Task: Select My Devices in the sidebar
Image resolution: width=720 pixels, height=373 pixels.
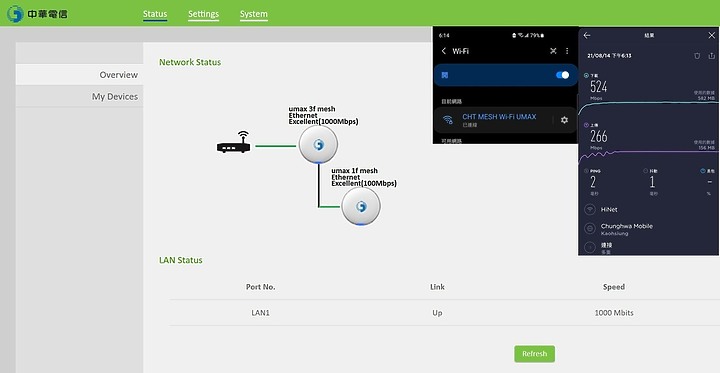Action: click(79, 96)
